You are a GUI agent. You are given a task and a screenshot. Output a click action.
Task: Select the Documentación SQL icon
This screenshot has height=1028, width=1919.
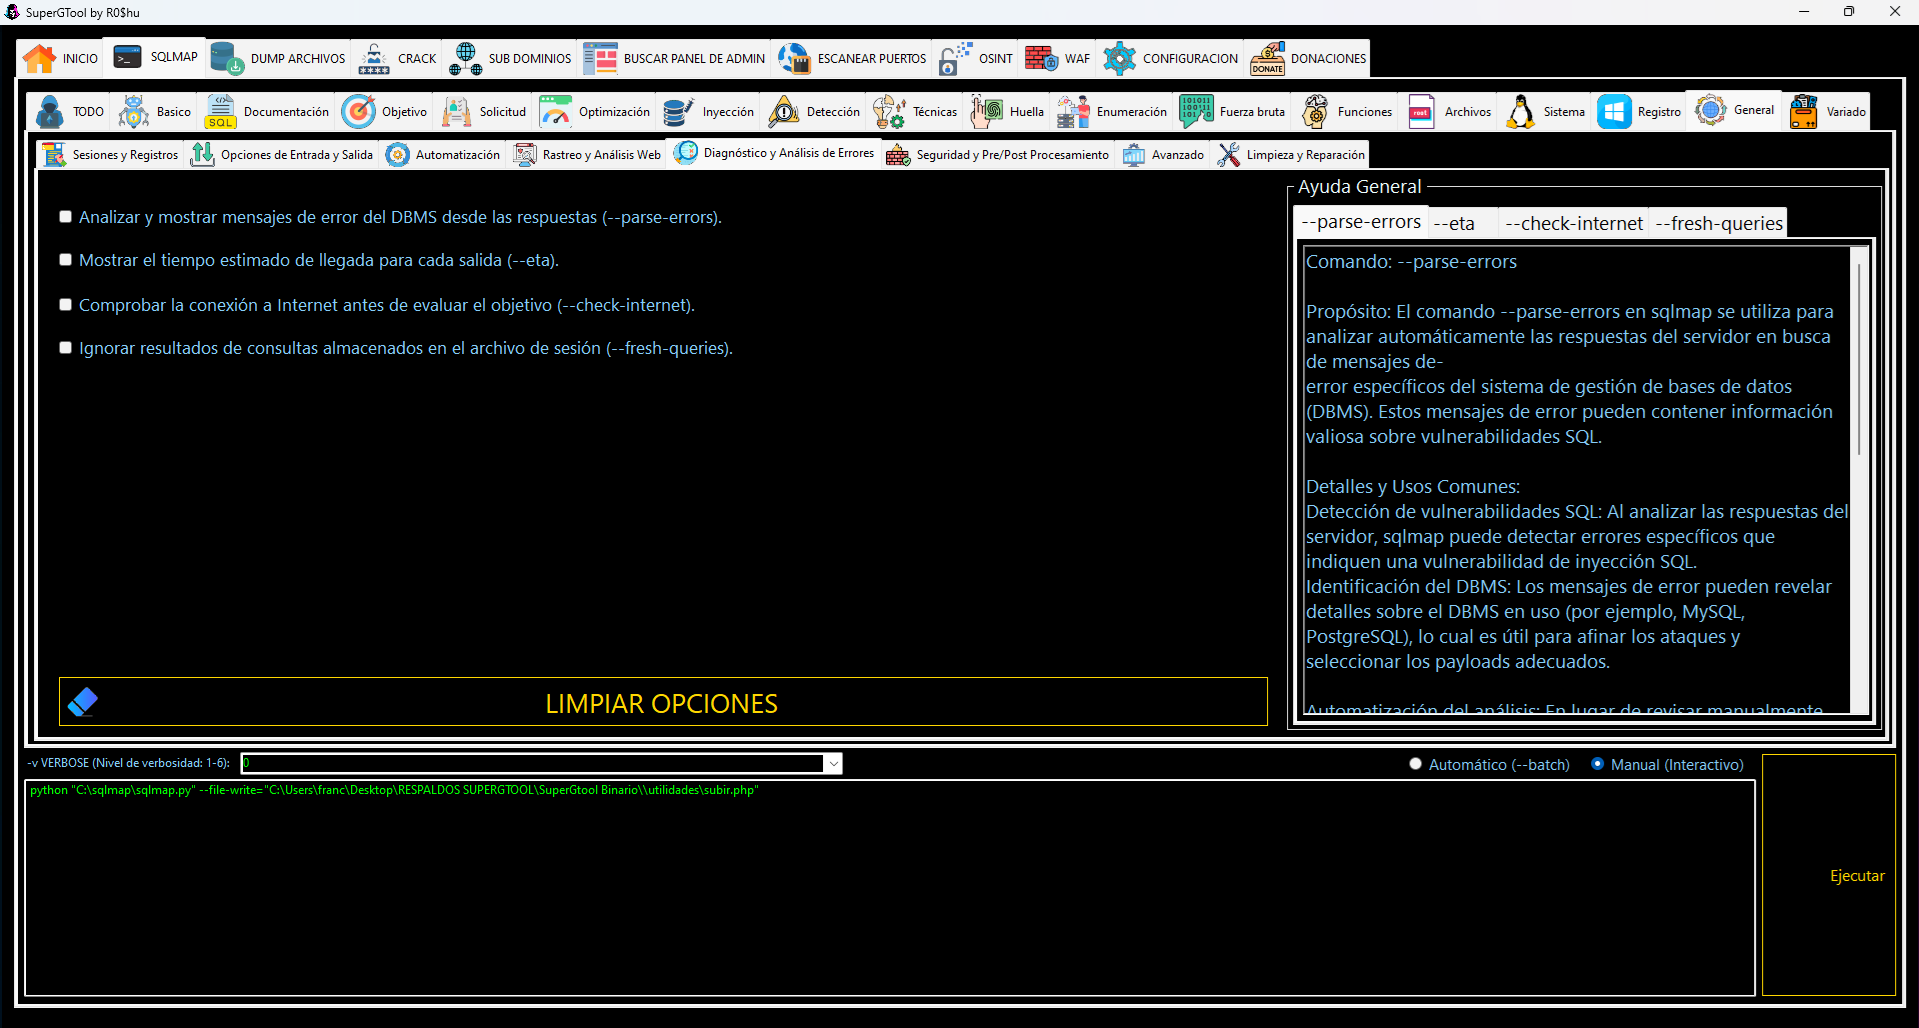pyautogui.click(x=221, y=112)
